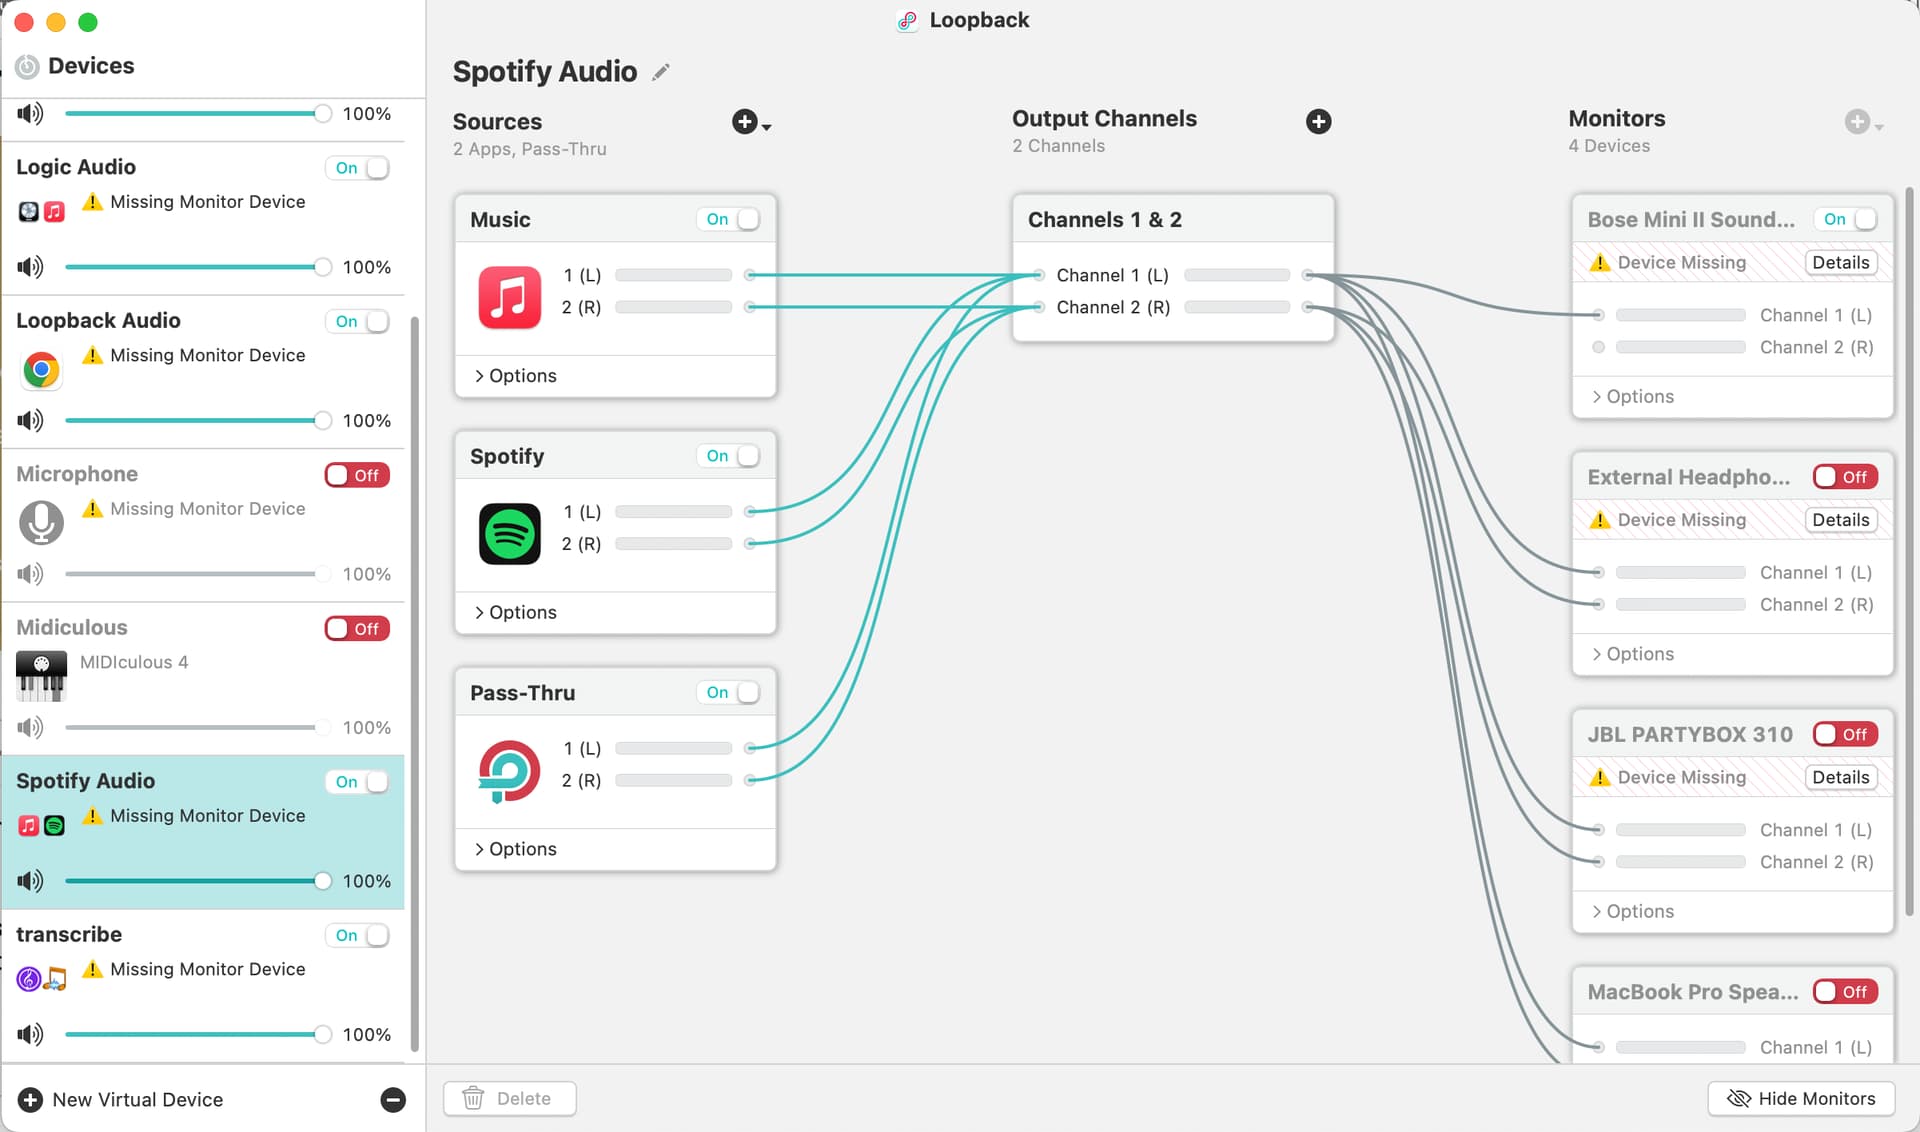Click the Pass-Thru source icon
The height and width of the screenshot is (1132, 1920).
(509, 770)
